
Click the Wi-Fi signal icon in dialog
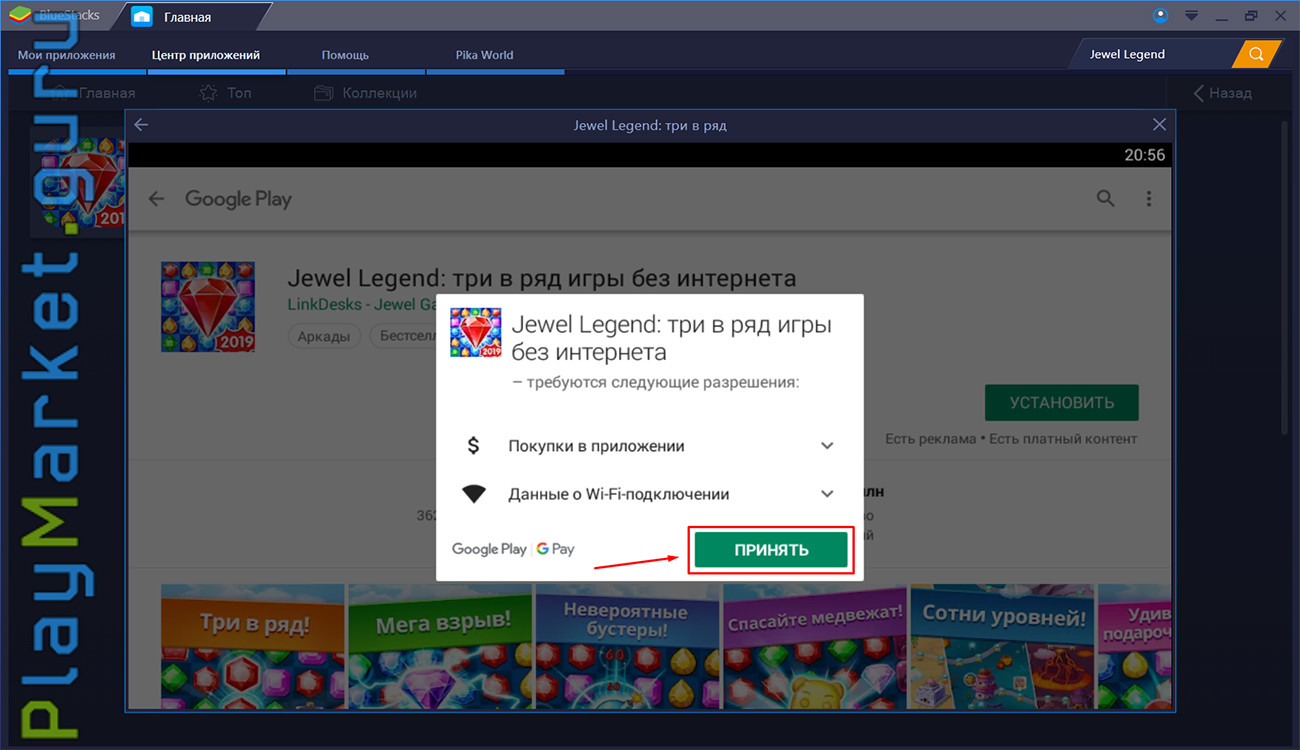click(474, 494)
